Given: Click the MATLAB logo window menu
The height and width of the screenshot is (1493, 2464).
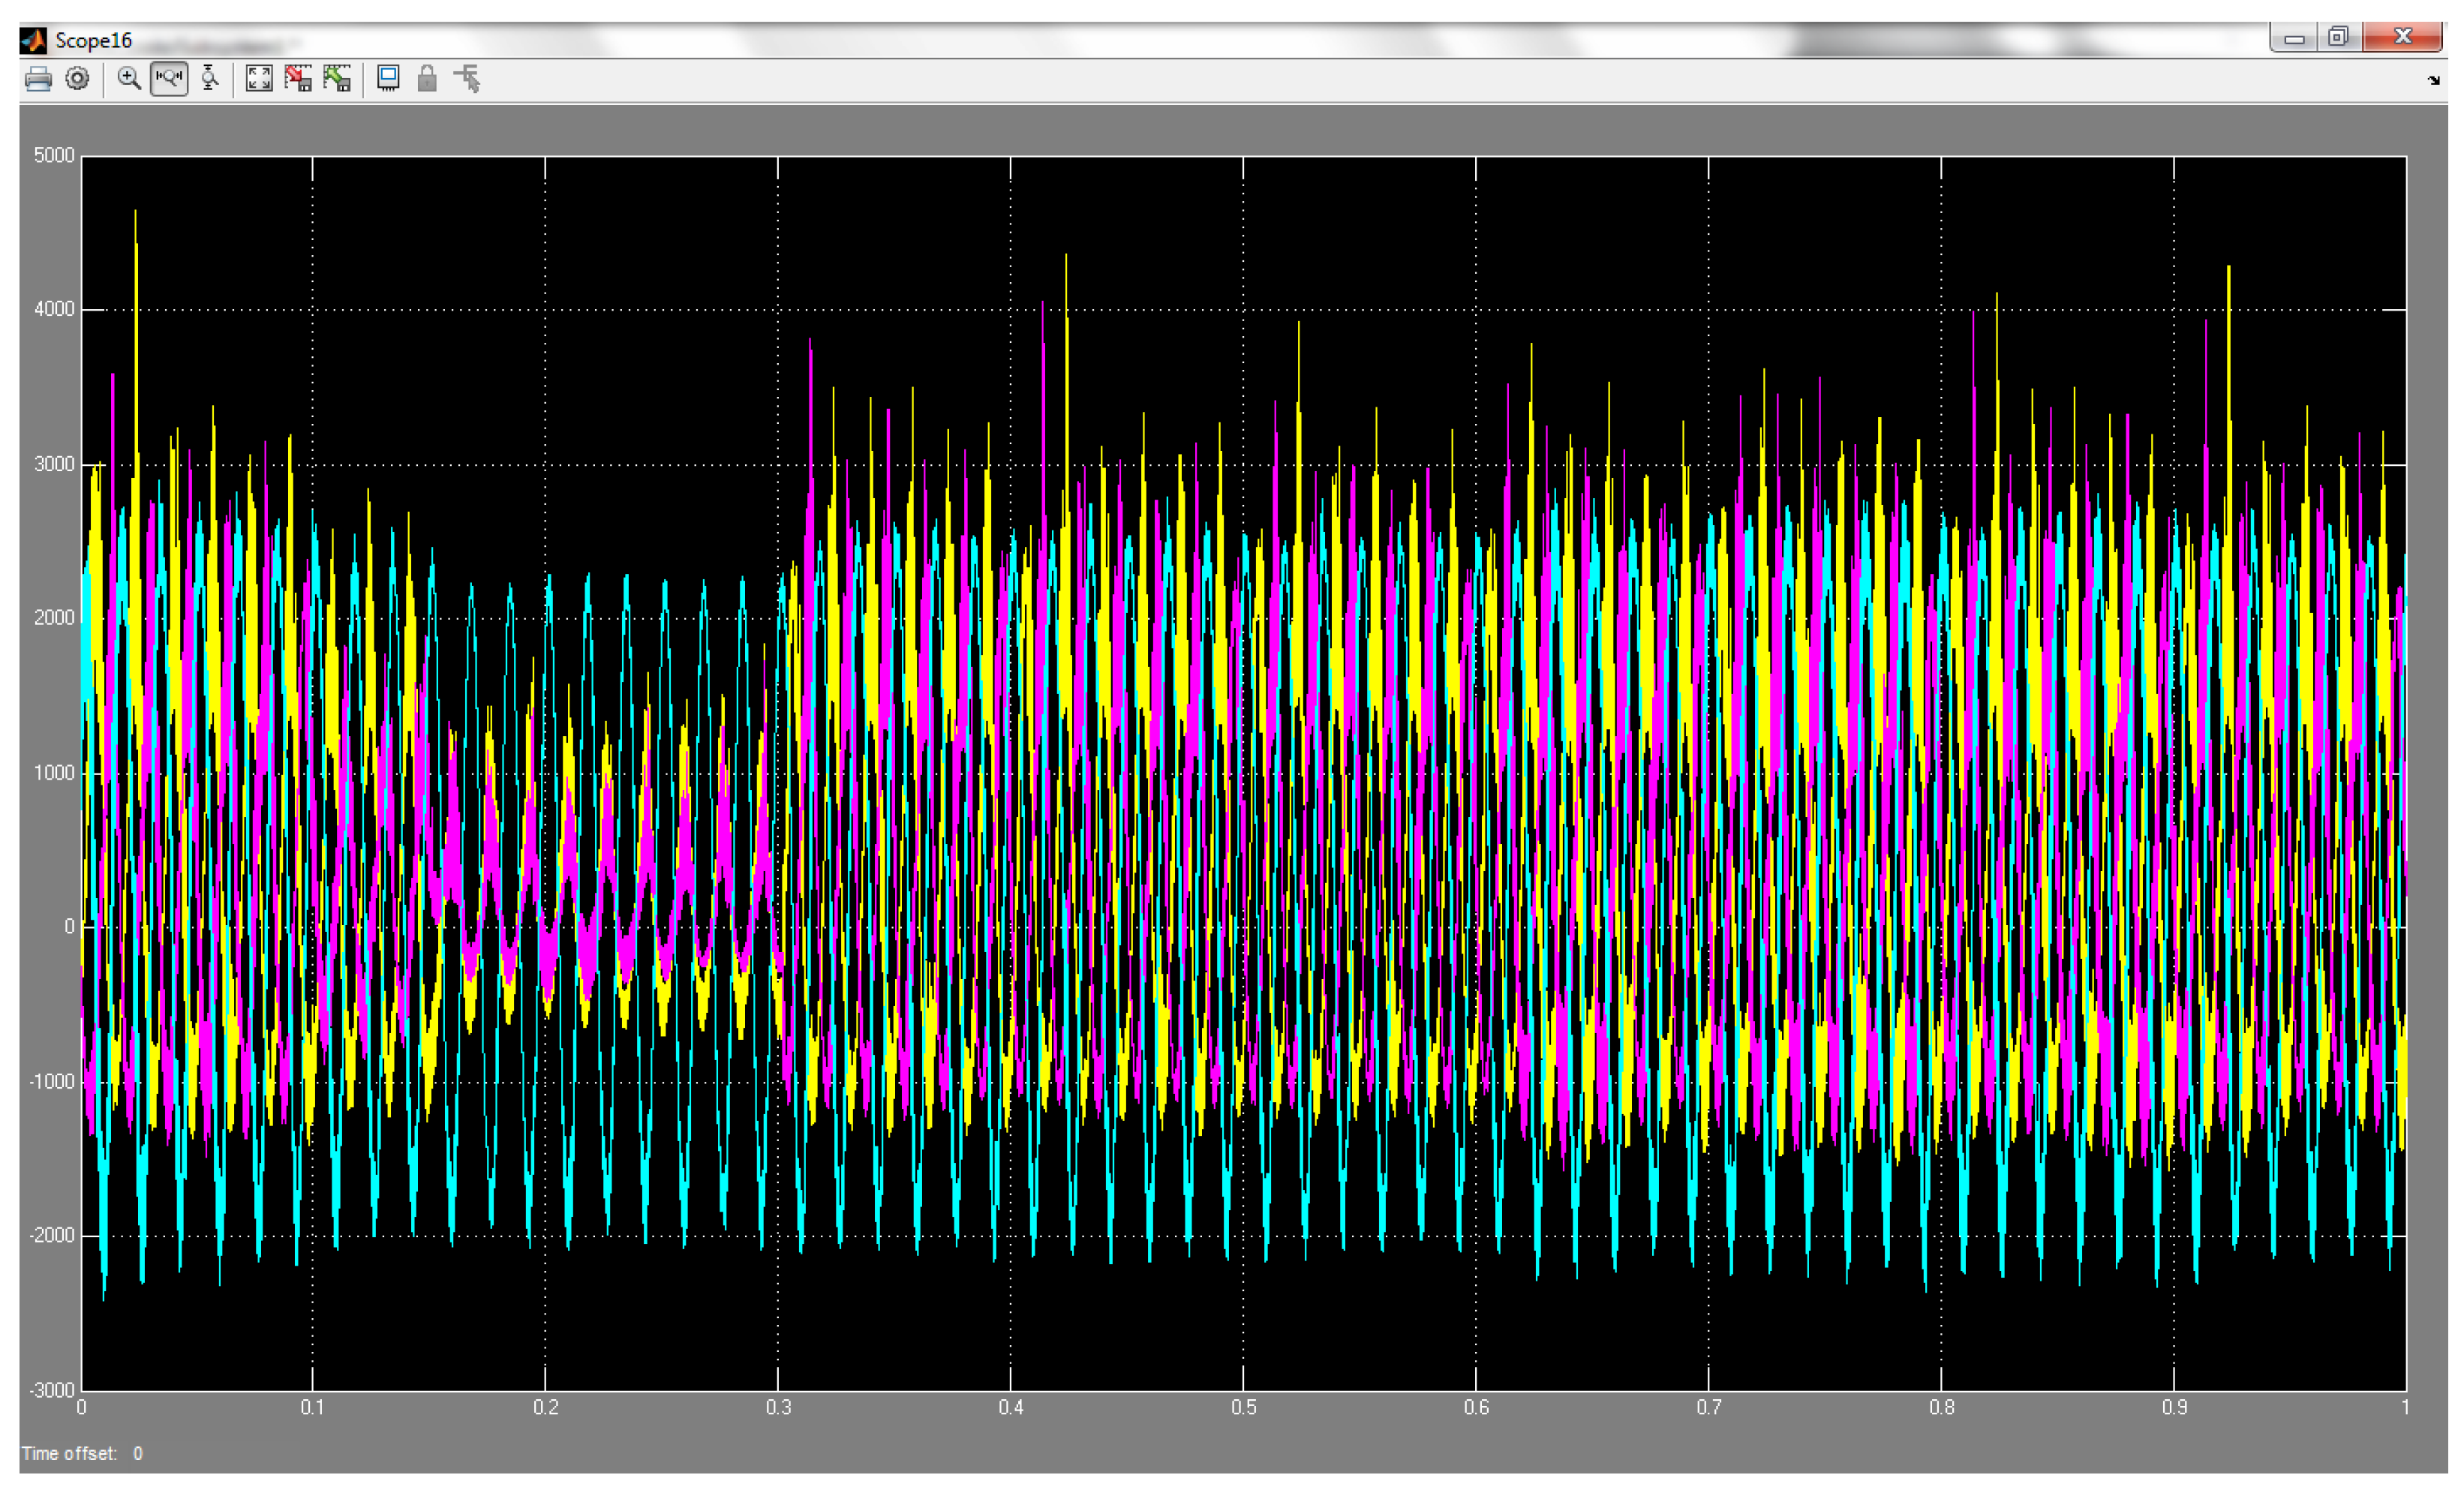Looking at the screenshot, I should [x=34, y=40].
